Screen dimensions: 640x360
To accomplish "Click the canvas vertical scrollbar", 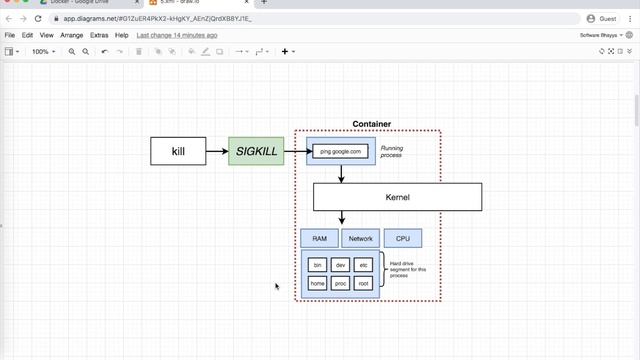I will pyautogui.click(x=637, y=110).
